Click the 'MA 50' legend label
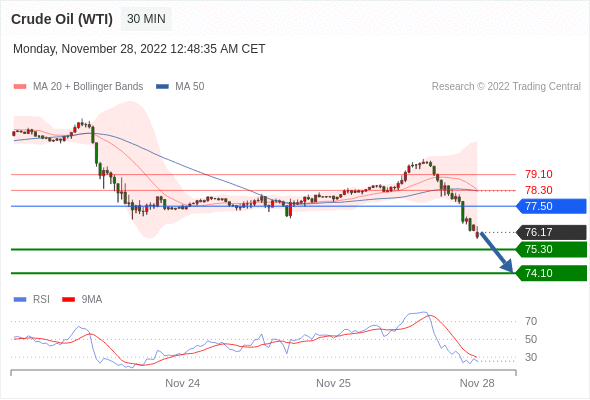Image resolution: width=590 pixels, height=400 pixels. 190,87
